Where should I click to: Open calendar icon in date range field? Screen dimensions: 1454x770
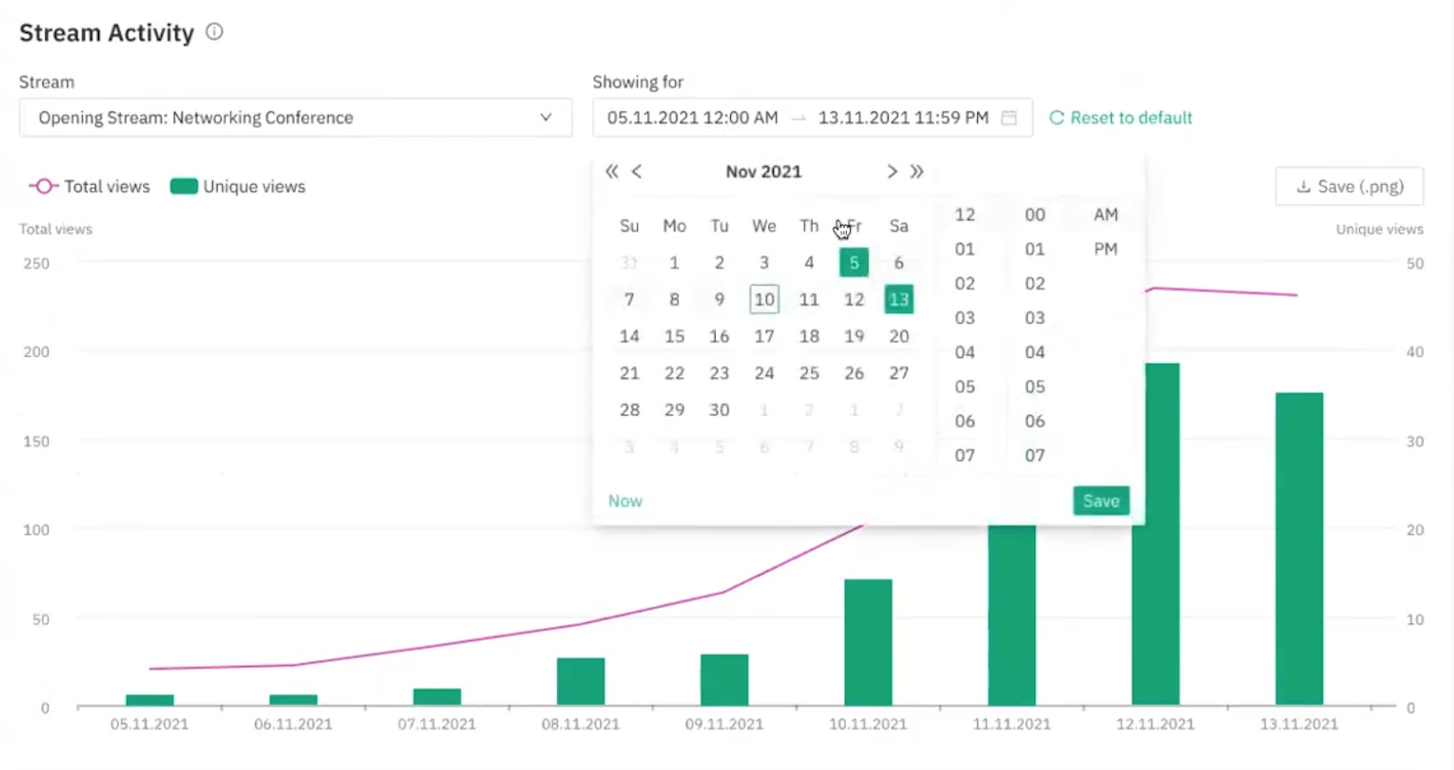[x=1009, y=118]
